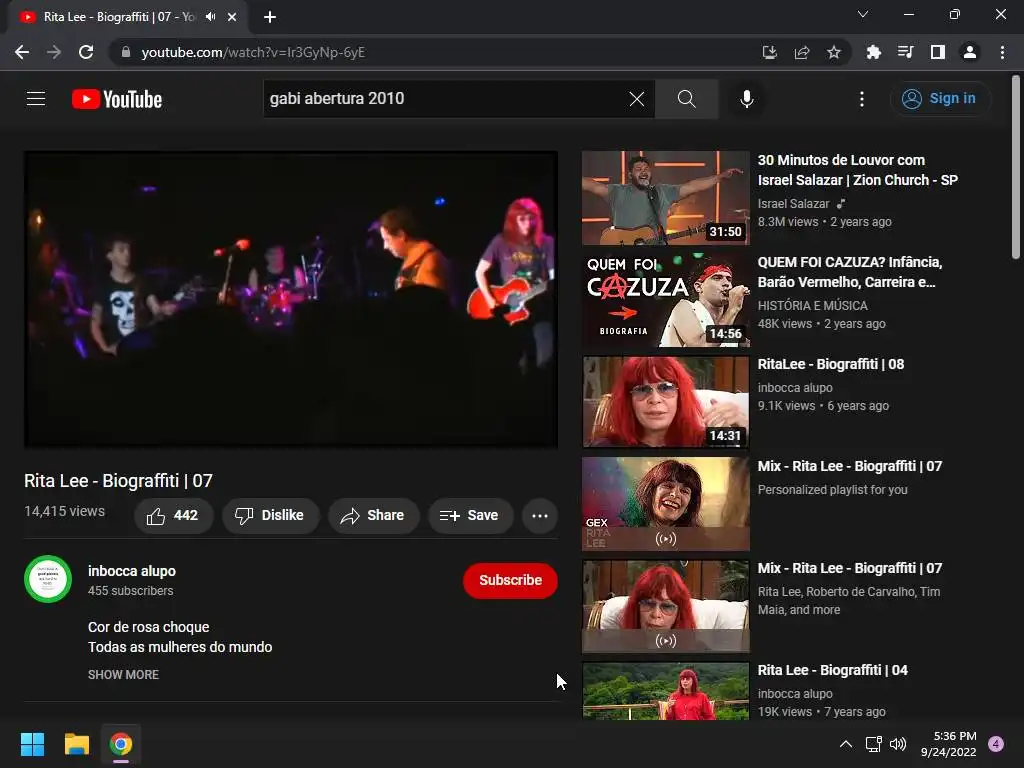Open media control icon in Chrome toolbar
This screenshot has height=768, width=1024.
(905, 52)
